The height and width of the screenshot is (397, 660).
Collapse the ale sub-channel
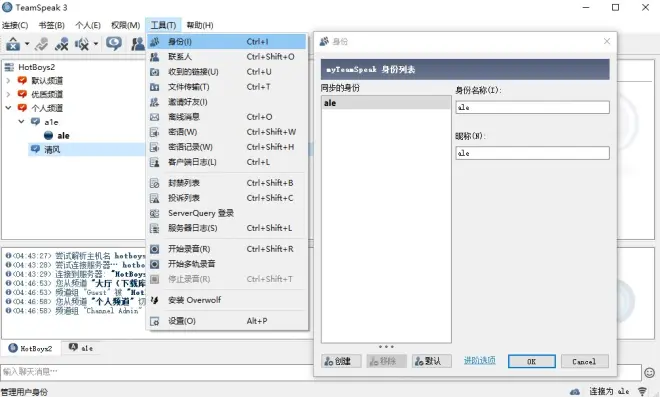(22, 122)
